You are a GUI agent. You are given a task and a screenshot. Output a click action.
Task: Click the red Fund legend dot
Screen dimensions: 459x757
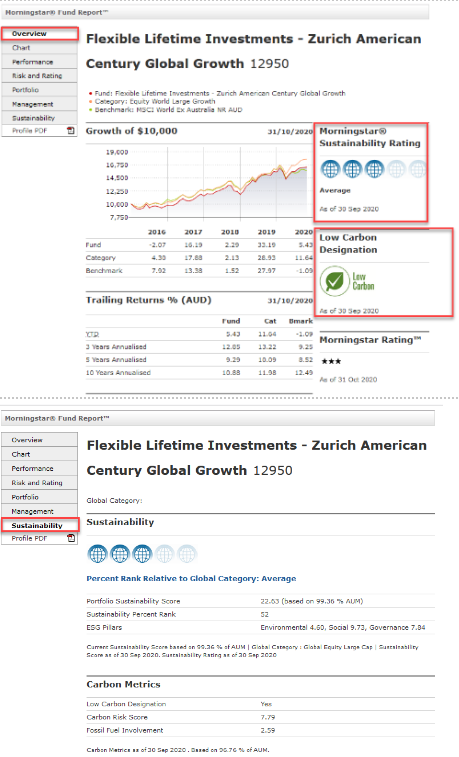90,94
